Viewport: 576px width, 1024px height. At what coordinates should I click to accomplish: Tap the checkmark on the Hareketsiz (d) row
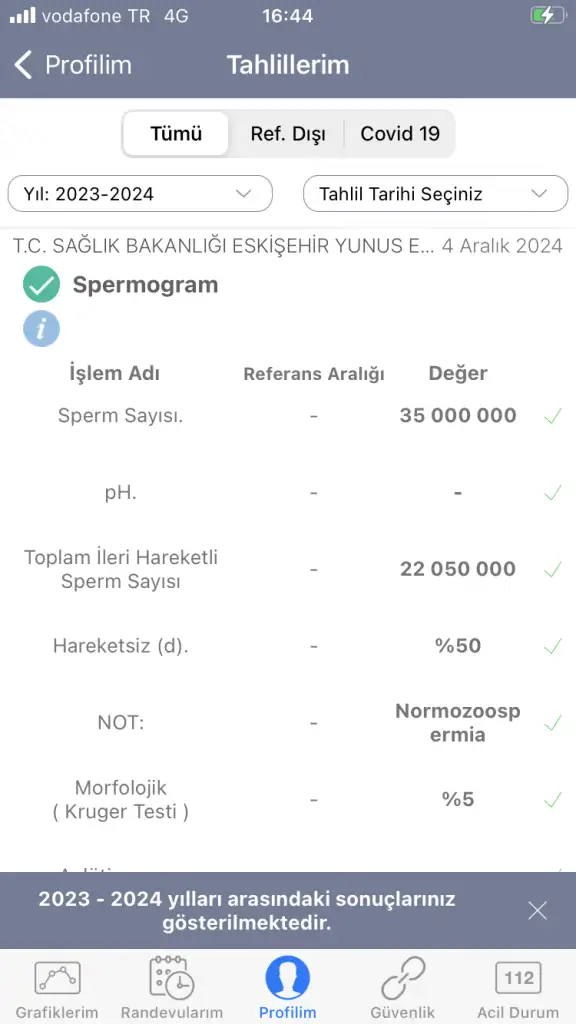point(552,647)
